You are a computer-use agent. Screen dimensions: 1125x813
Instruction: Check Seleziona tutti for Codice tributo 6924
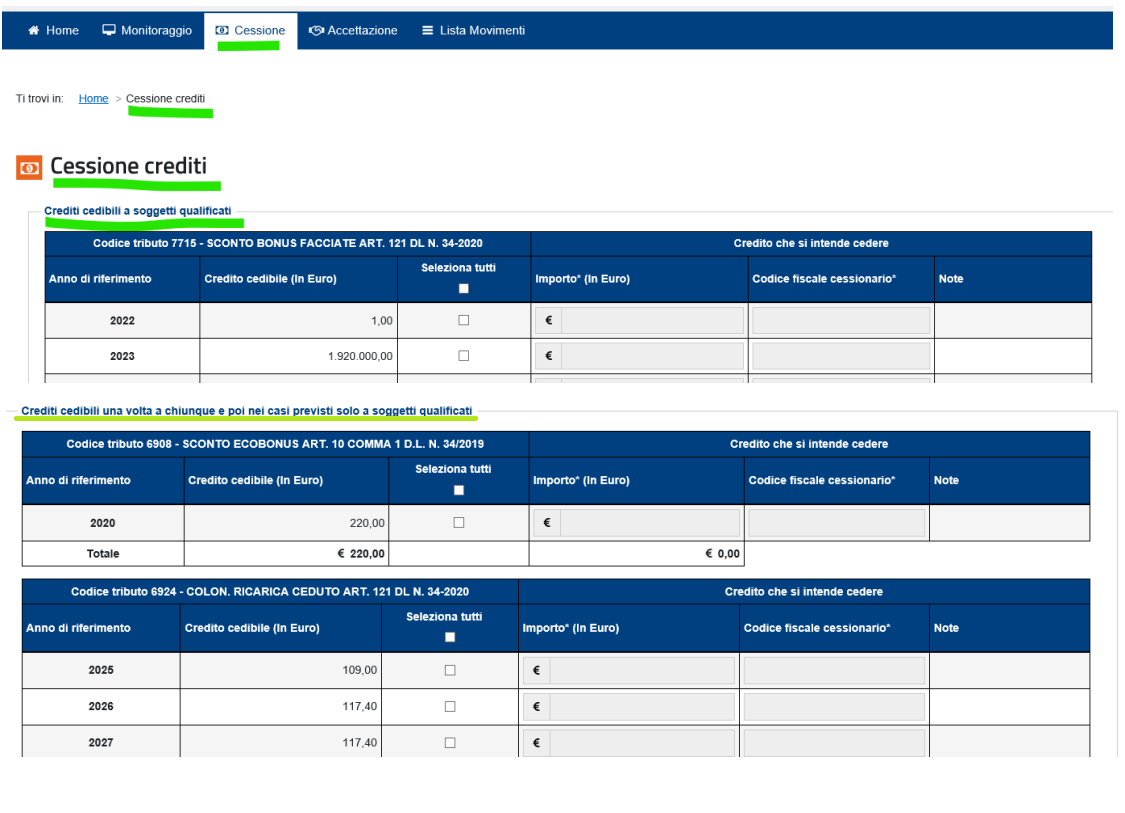click(450, 637)
